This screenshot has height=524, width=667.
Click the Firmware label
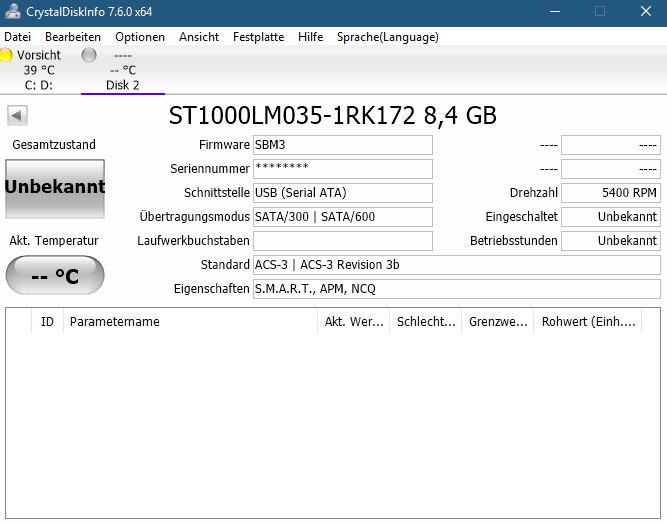(224, 145)
